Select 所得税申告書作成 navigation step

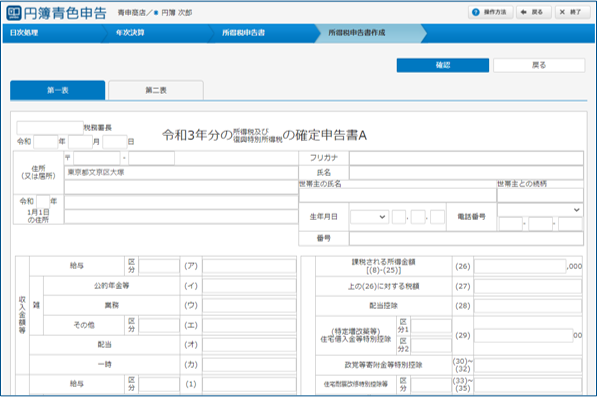click(x=371, y=33)
